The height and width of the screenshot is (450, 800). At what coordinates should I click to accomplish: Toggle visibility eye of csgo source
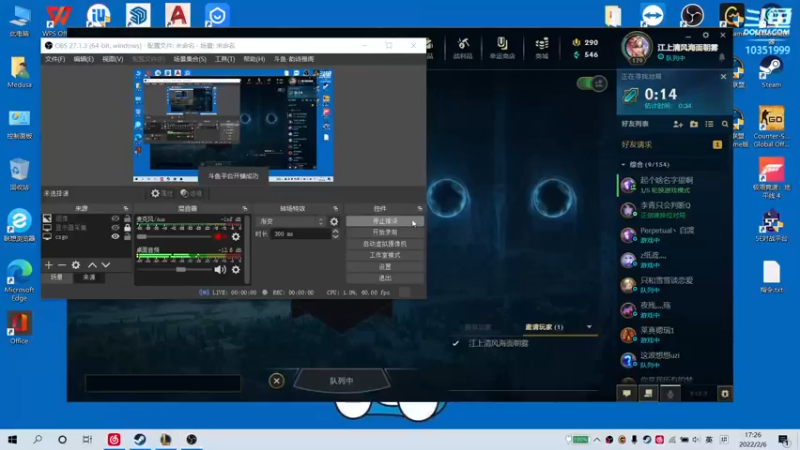click(115, 237)
